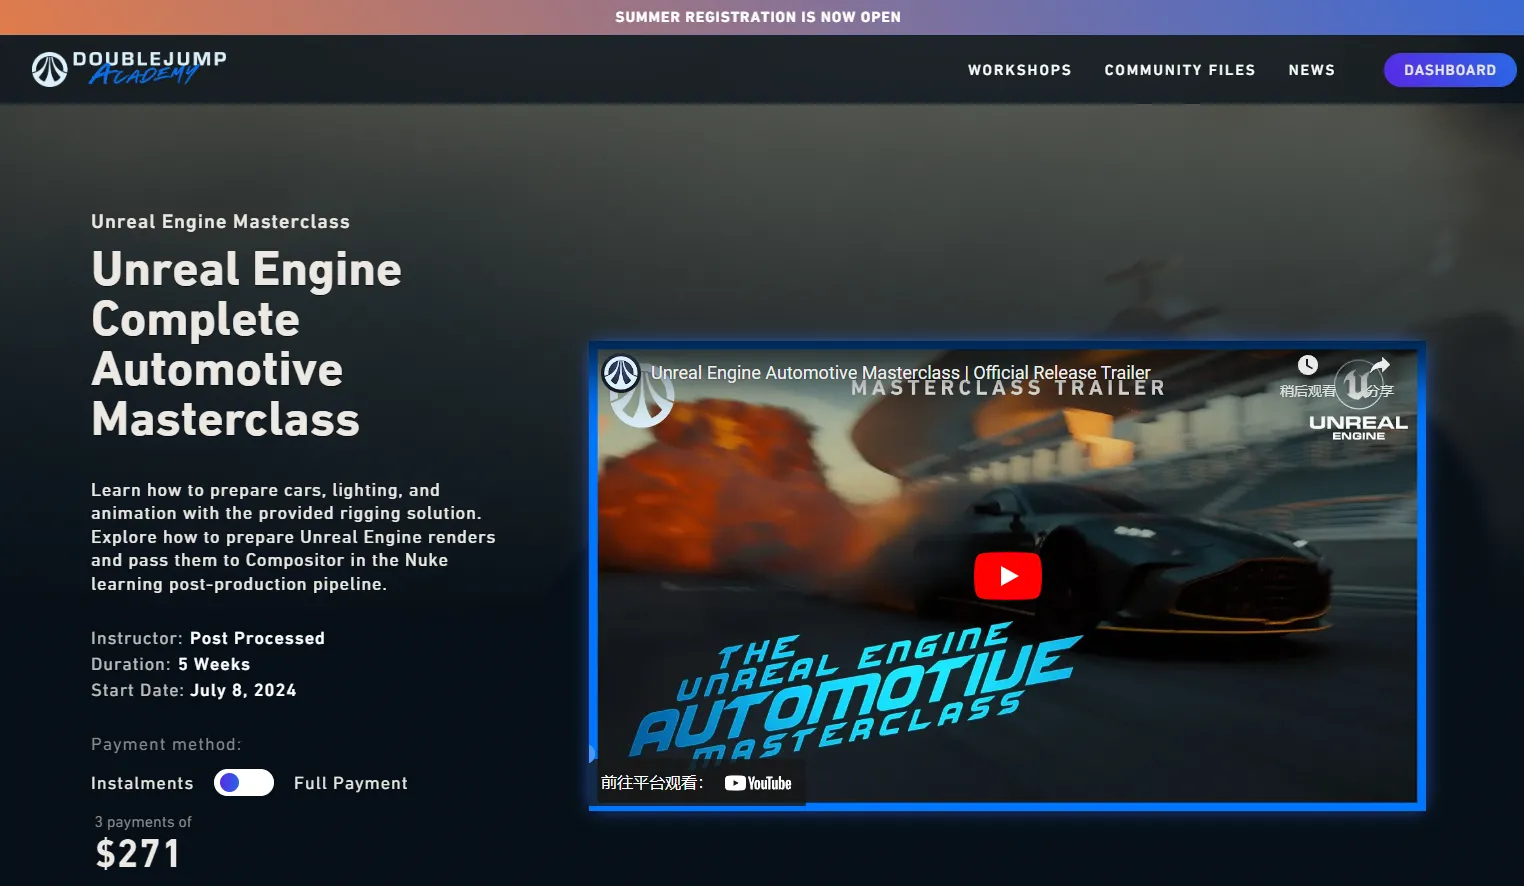Open the Community Files menu item
Screen dimensions: 1524x886
tap(1179, 70)
